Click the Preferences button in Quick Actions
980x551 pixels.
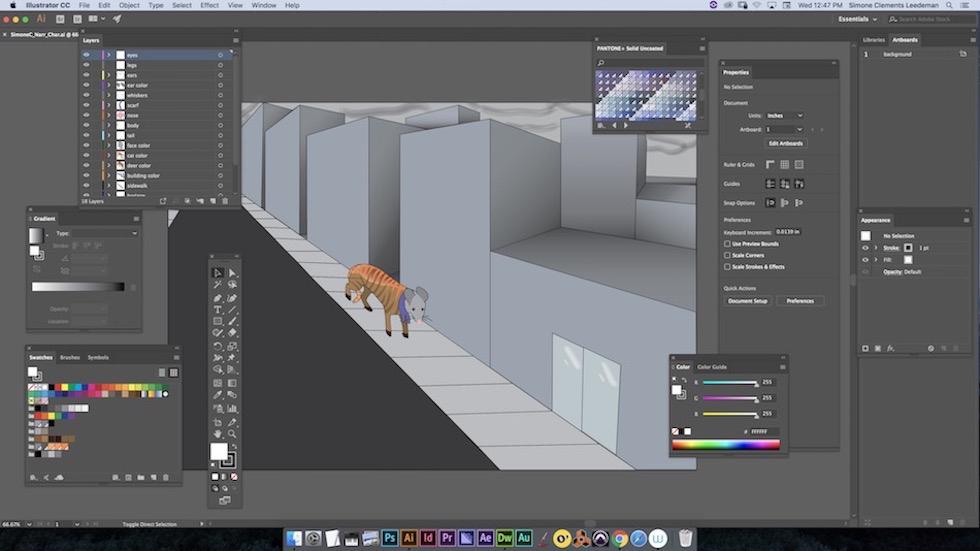tap(800, 301)
